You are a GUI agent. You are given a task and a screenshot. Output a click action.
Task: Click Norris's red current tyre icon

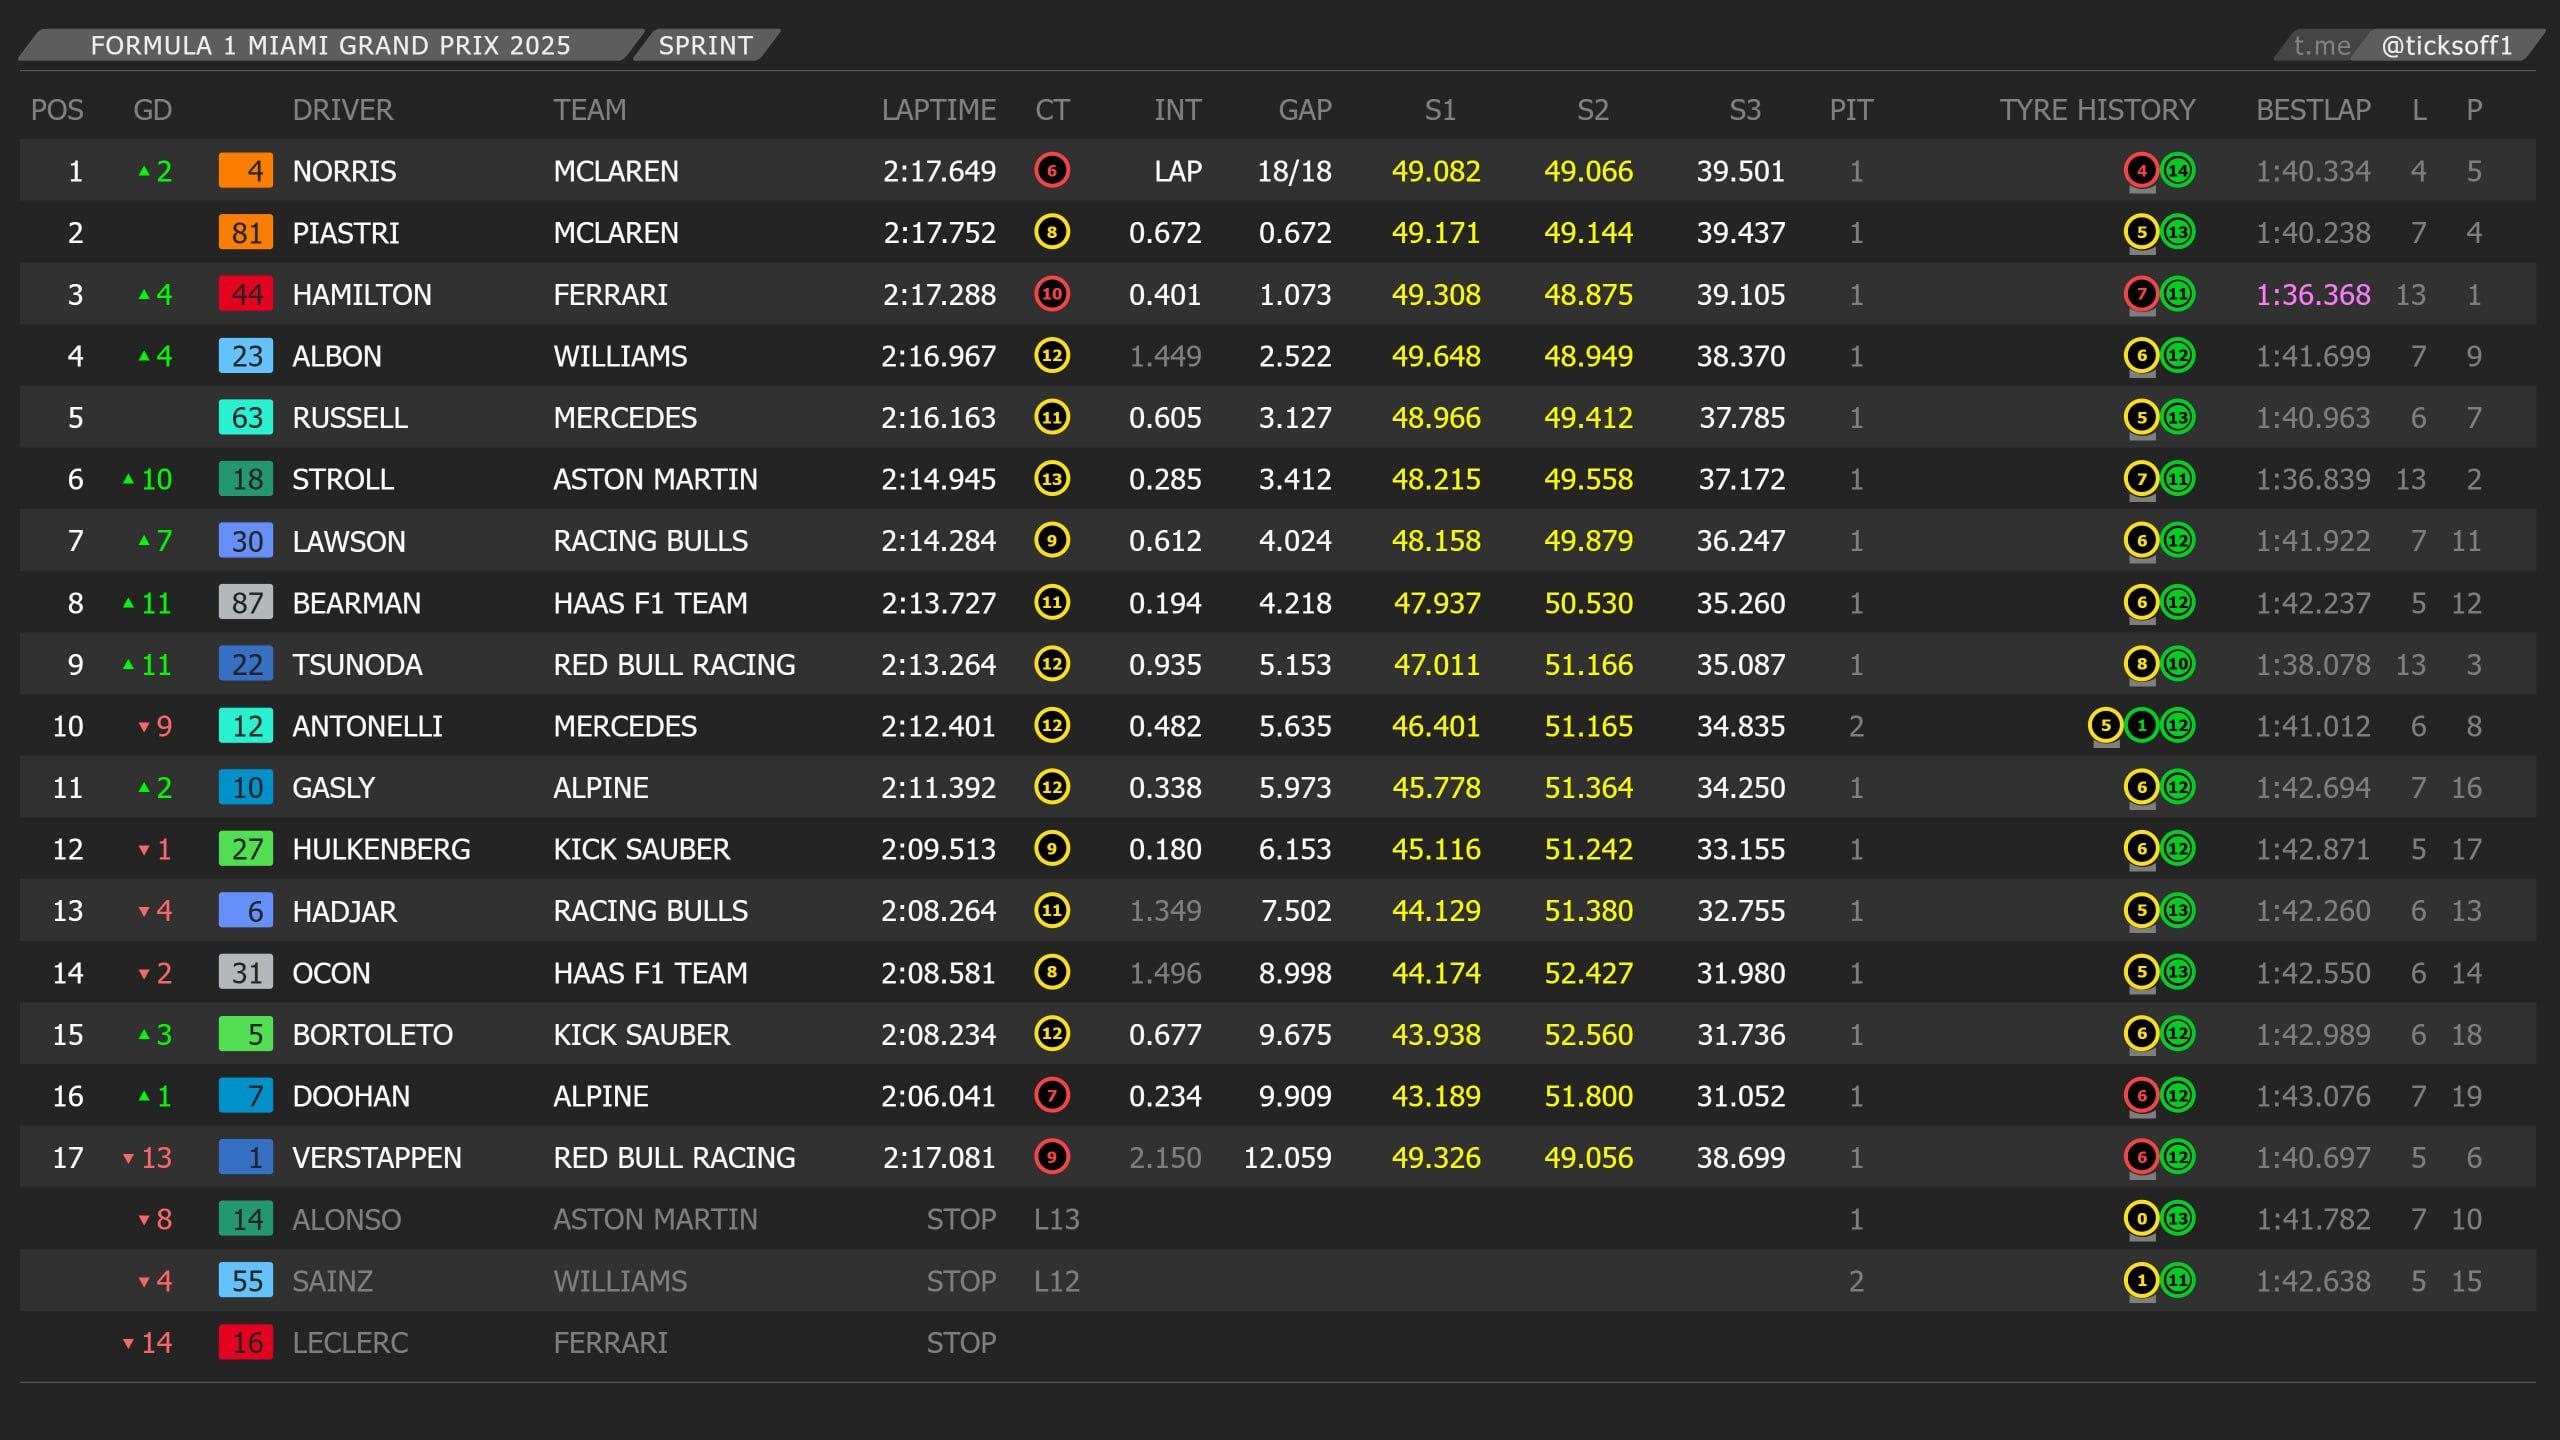click(x=1051, y=170)
